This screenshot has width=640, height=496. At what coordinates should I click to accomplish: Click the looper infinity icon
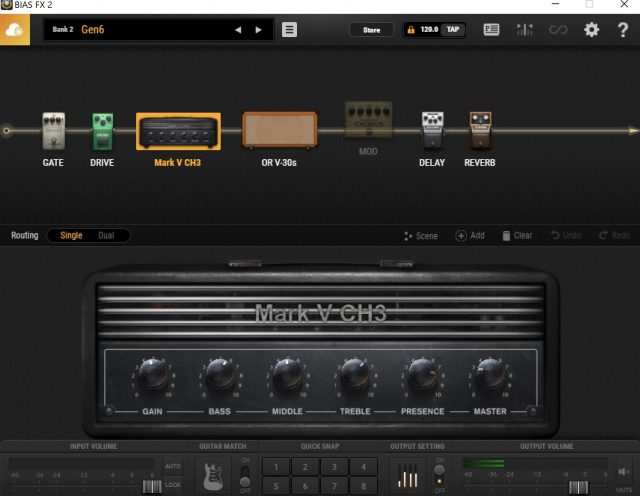(x=558, y=30)
